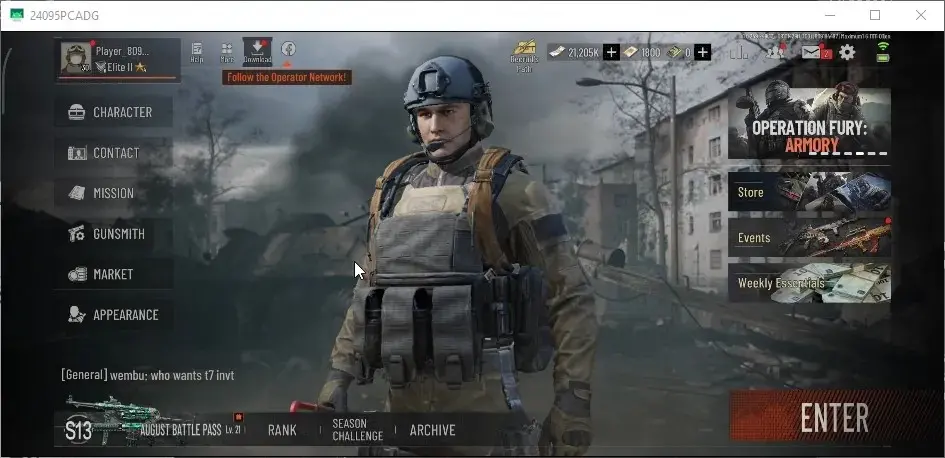Open the MARKET menu
The height and width of the screenshot is (458, 945).
pyautogui.click(x=113, y=274)
